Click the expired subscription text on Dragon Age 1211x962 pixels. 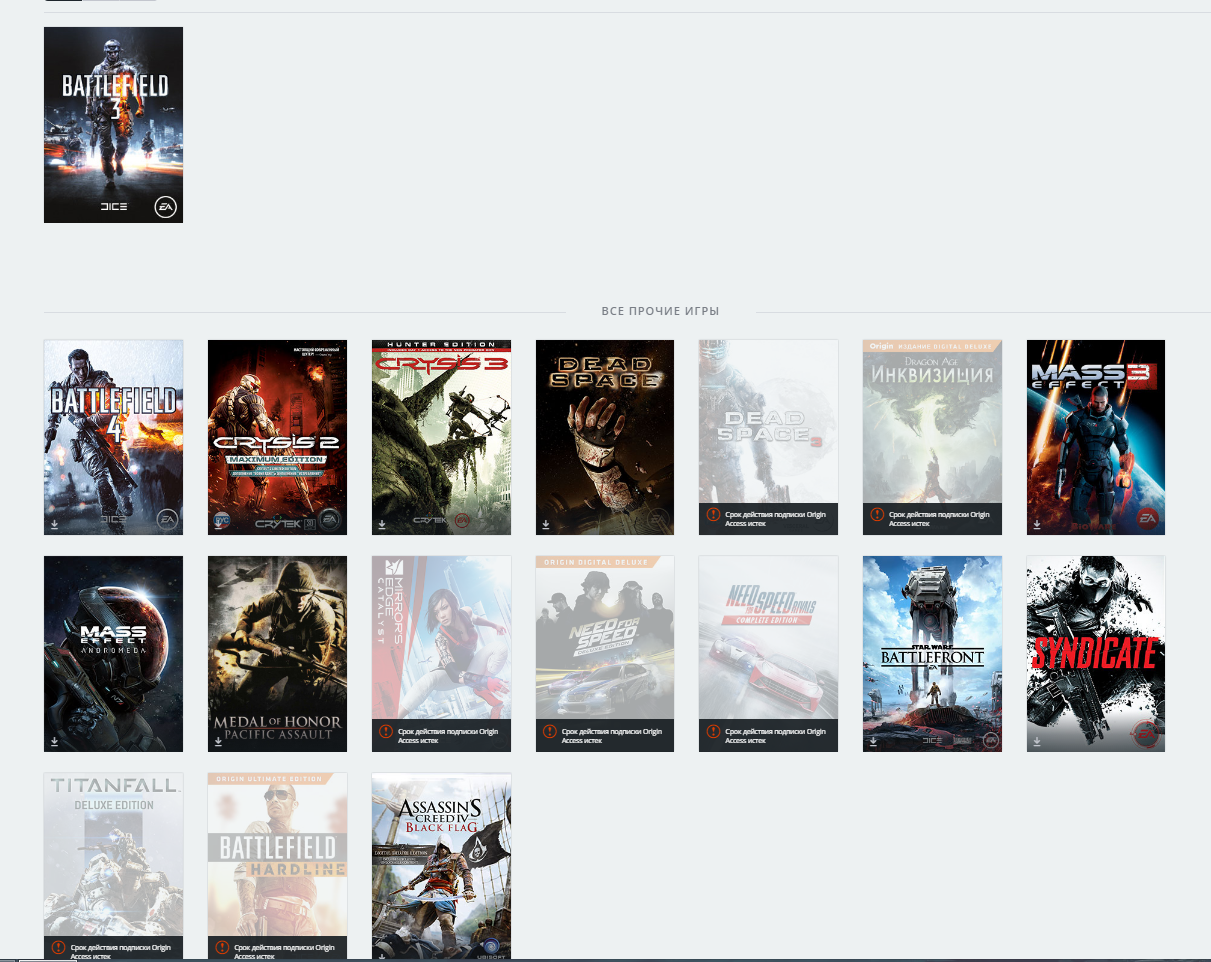click(940, 519)
